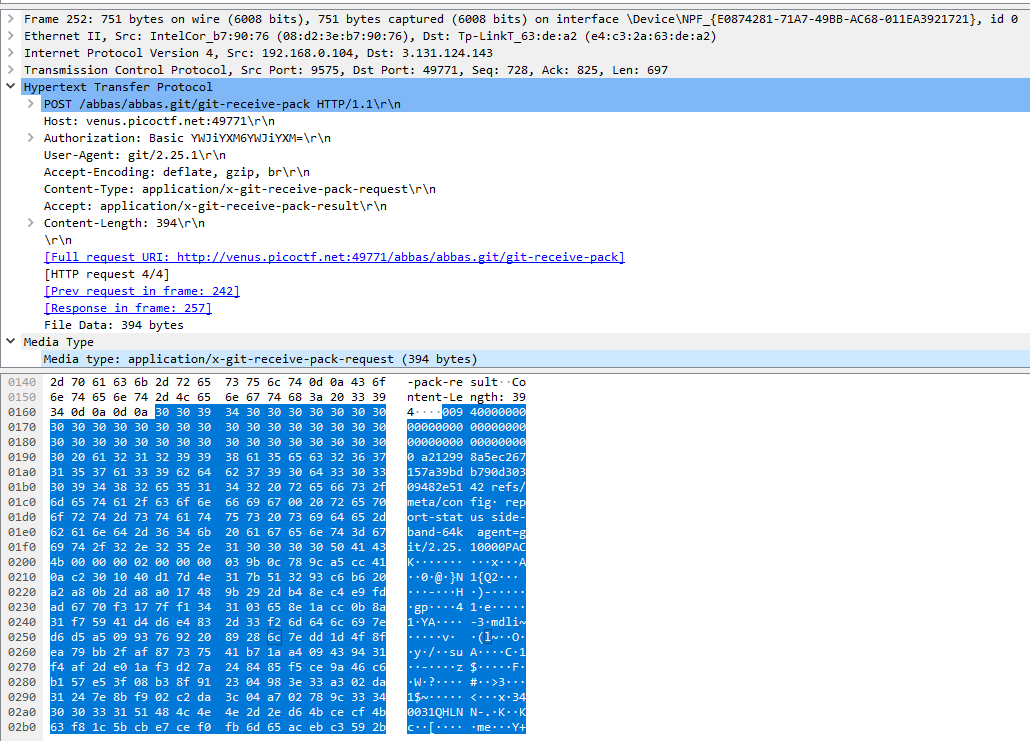
Task: Select the Host: venus.picoctf.net header line
Action: pyautogui.click(x=159, y=122)
